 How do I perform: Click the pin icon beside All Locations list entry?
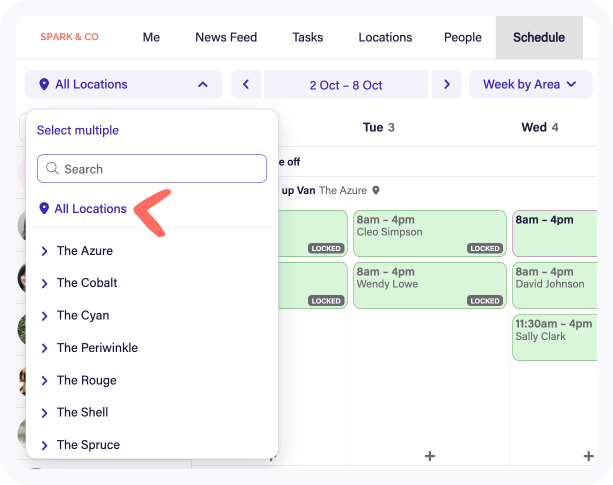coord(44,208)
